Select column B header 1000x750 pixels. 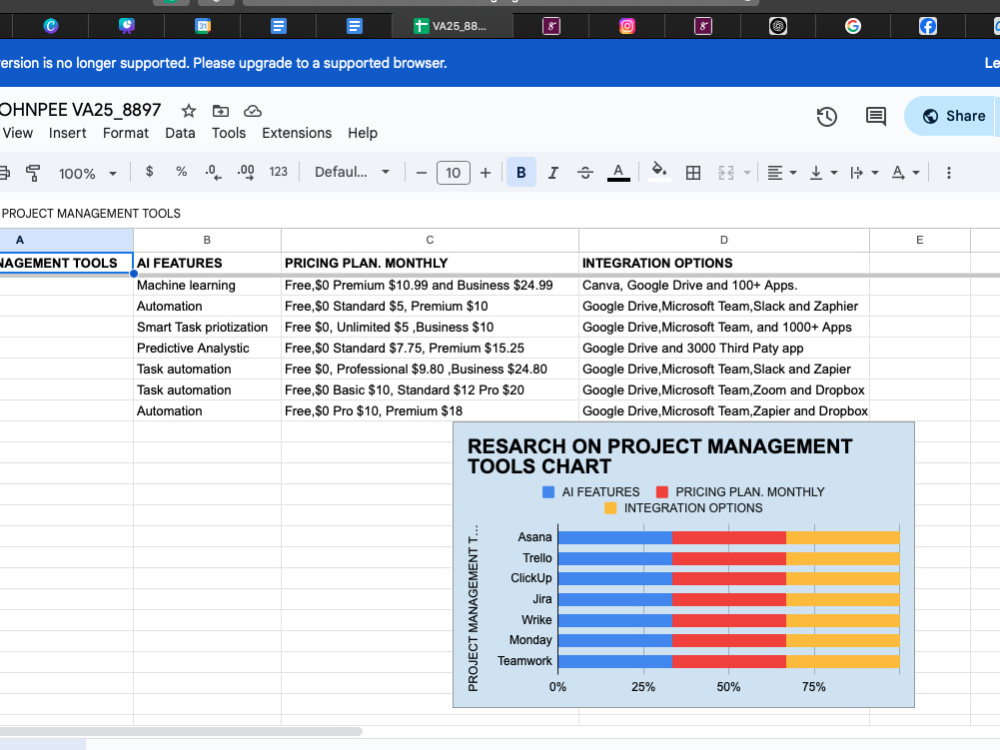(207, 240)
